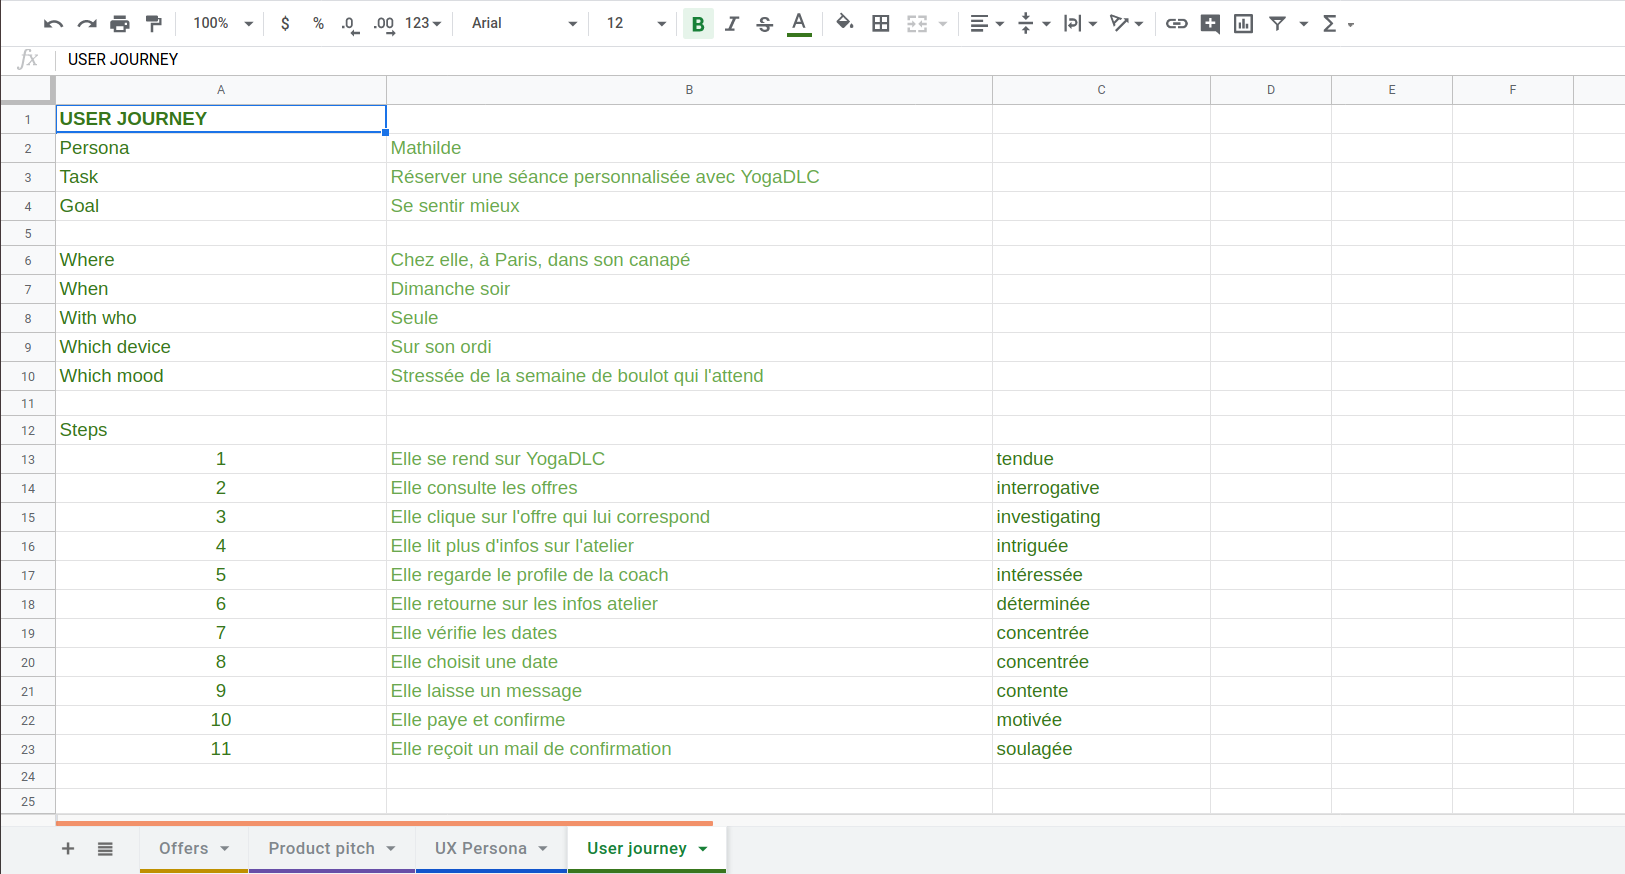Select cell 'Elle paye et confirme'

pyautogui.click(x=689, y=720)
